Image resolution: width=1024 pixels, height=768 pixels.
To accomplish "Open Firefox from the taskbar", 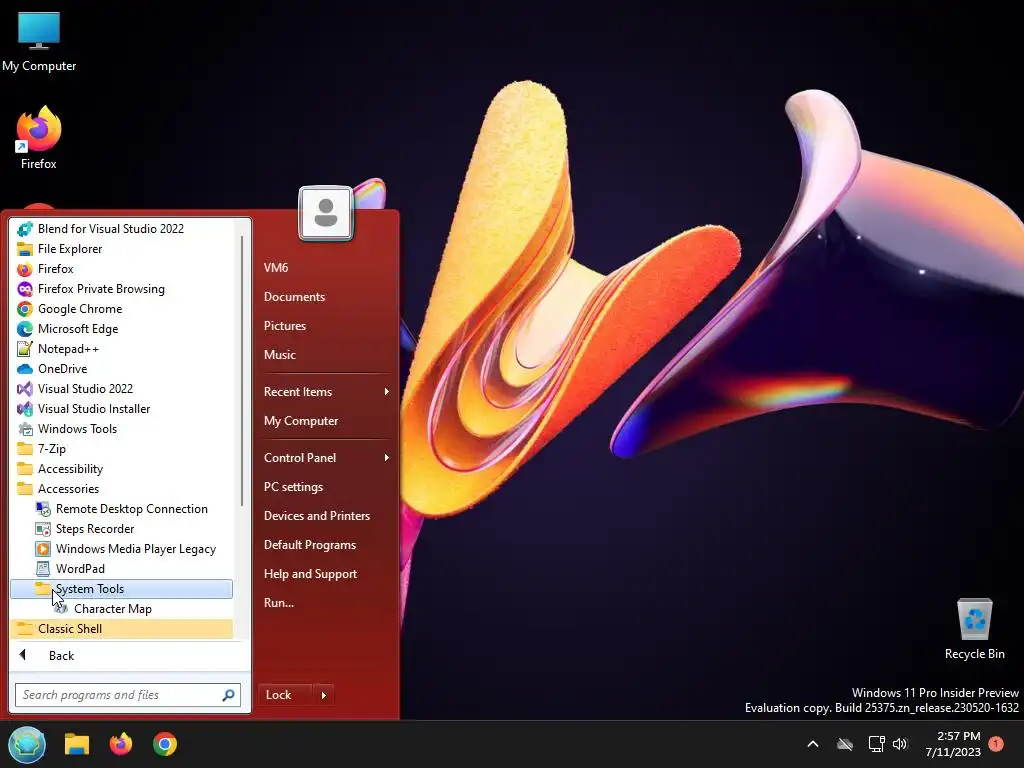I will pos(121,744).
